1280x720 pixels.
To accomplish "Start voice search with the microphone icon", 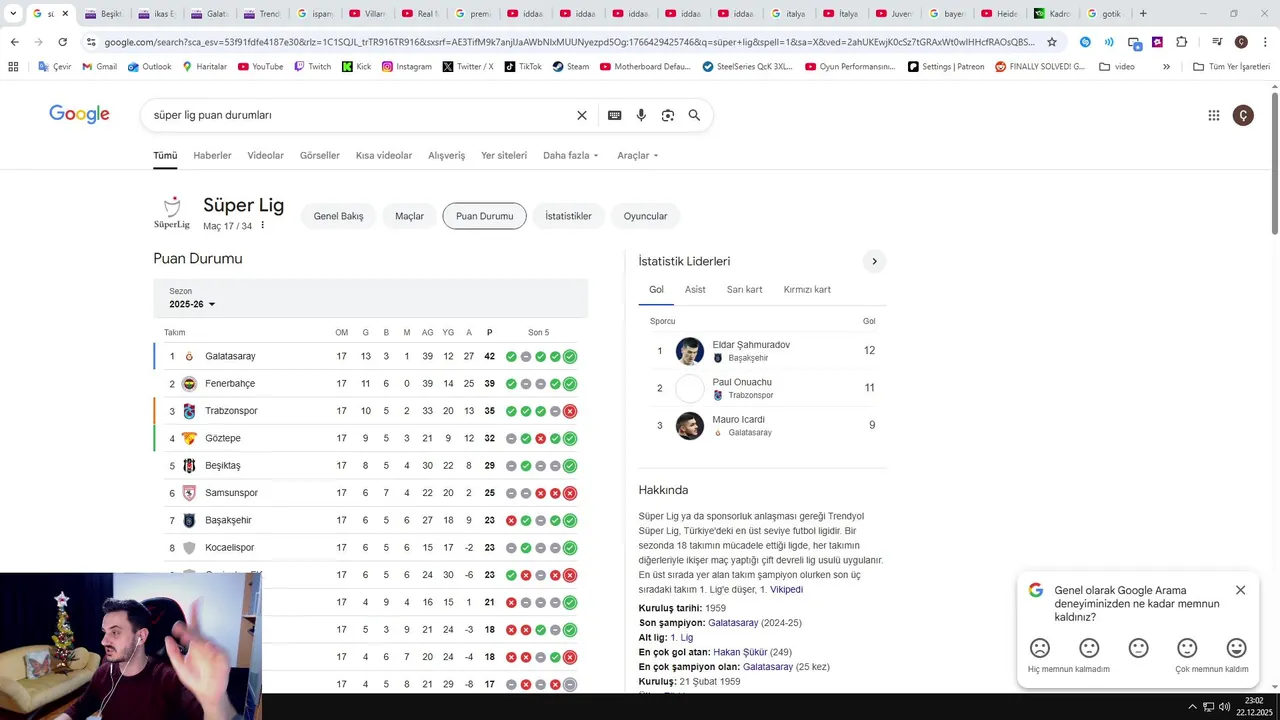I will (641, 115).
